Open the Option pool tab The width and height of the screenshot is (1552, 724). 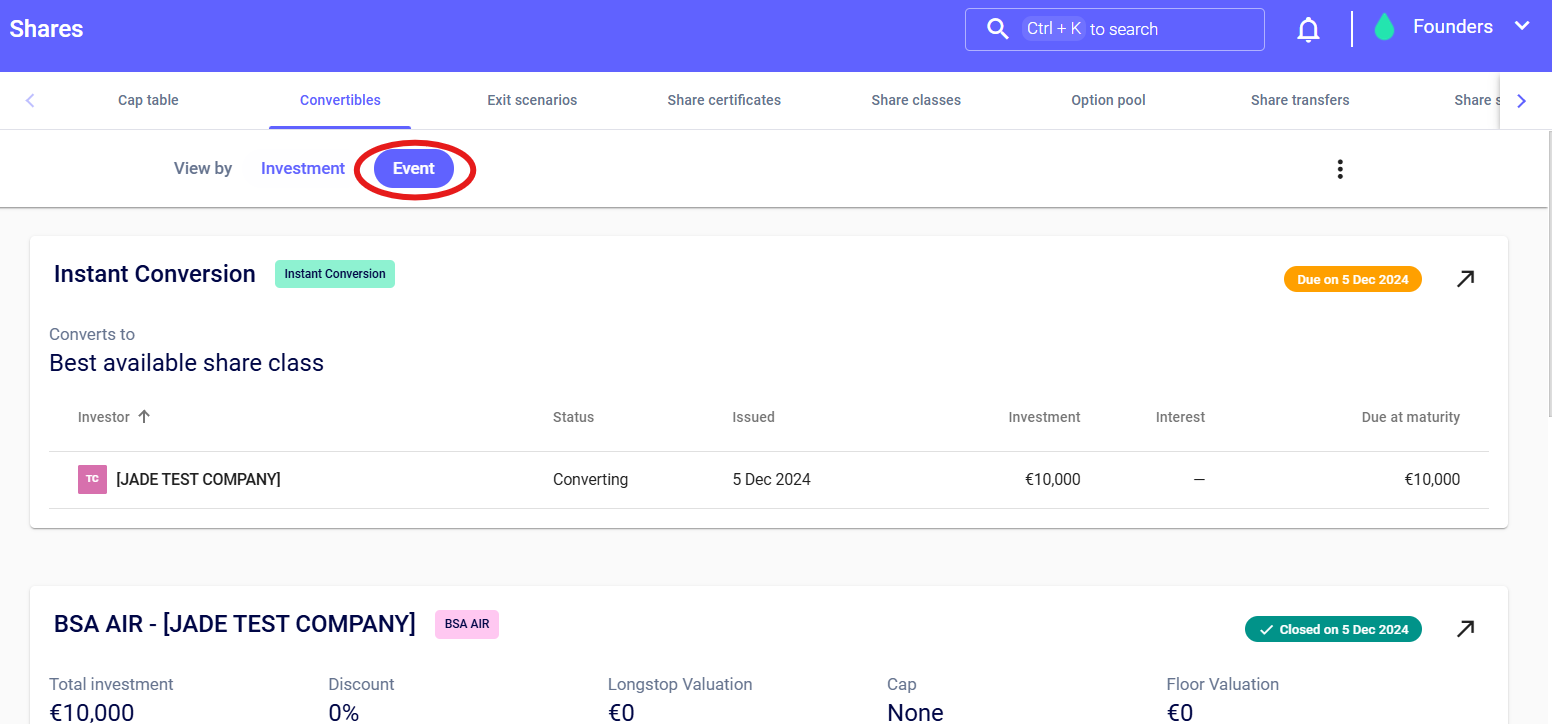click(x=1108, y=100)
